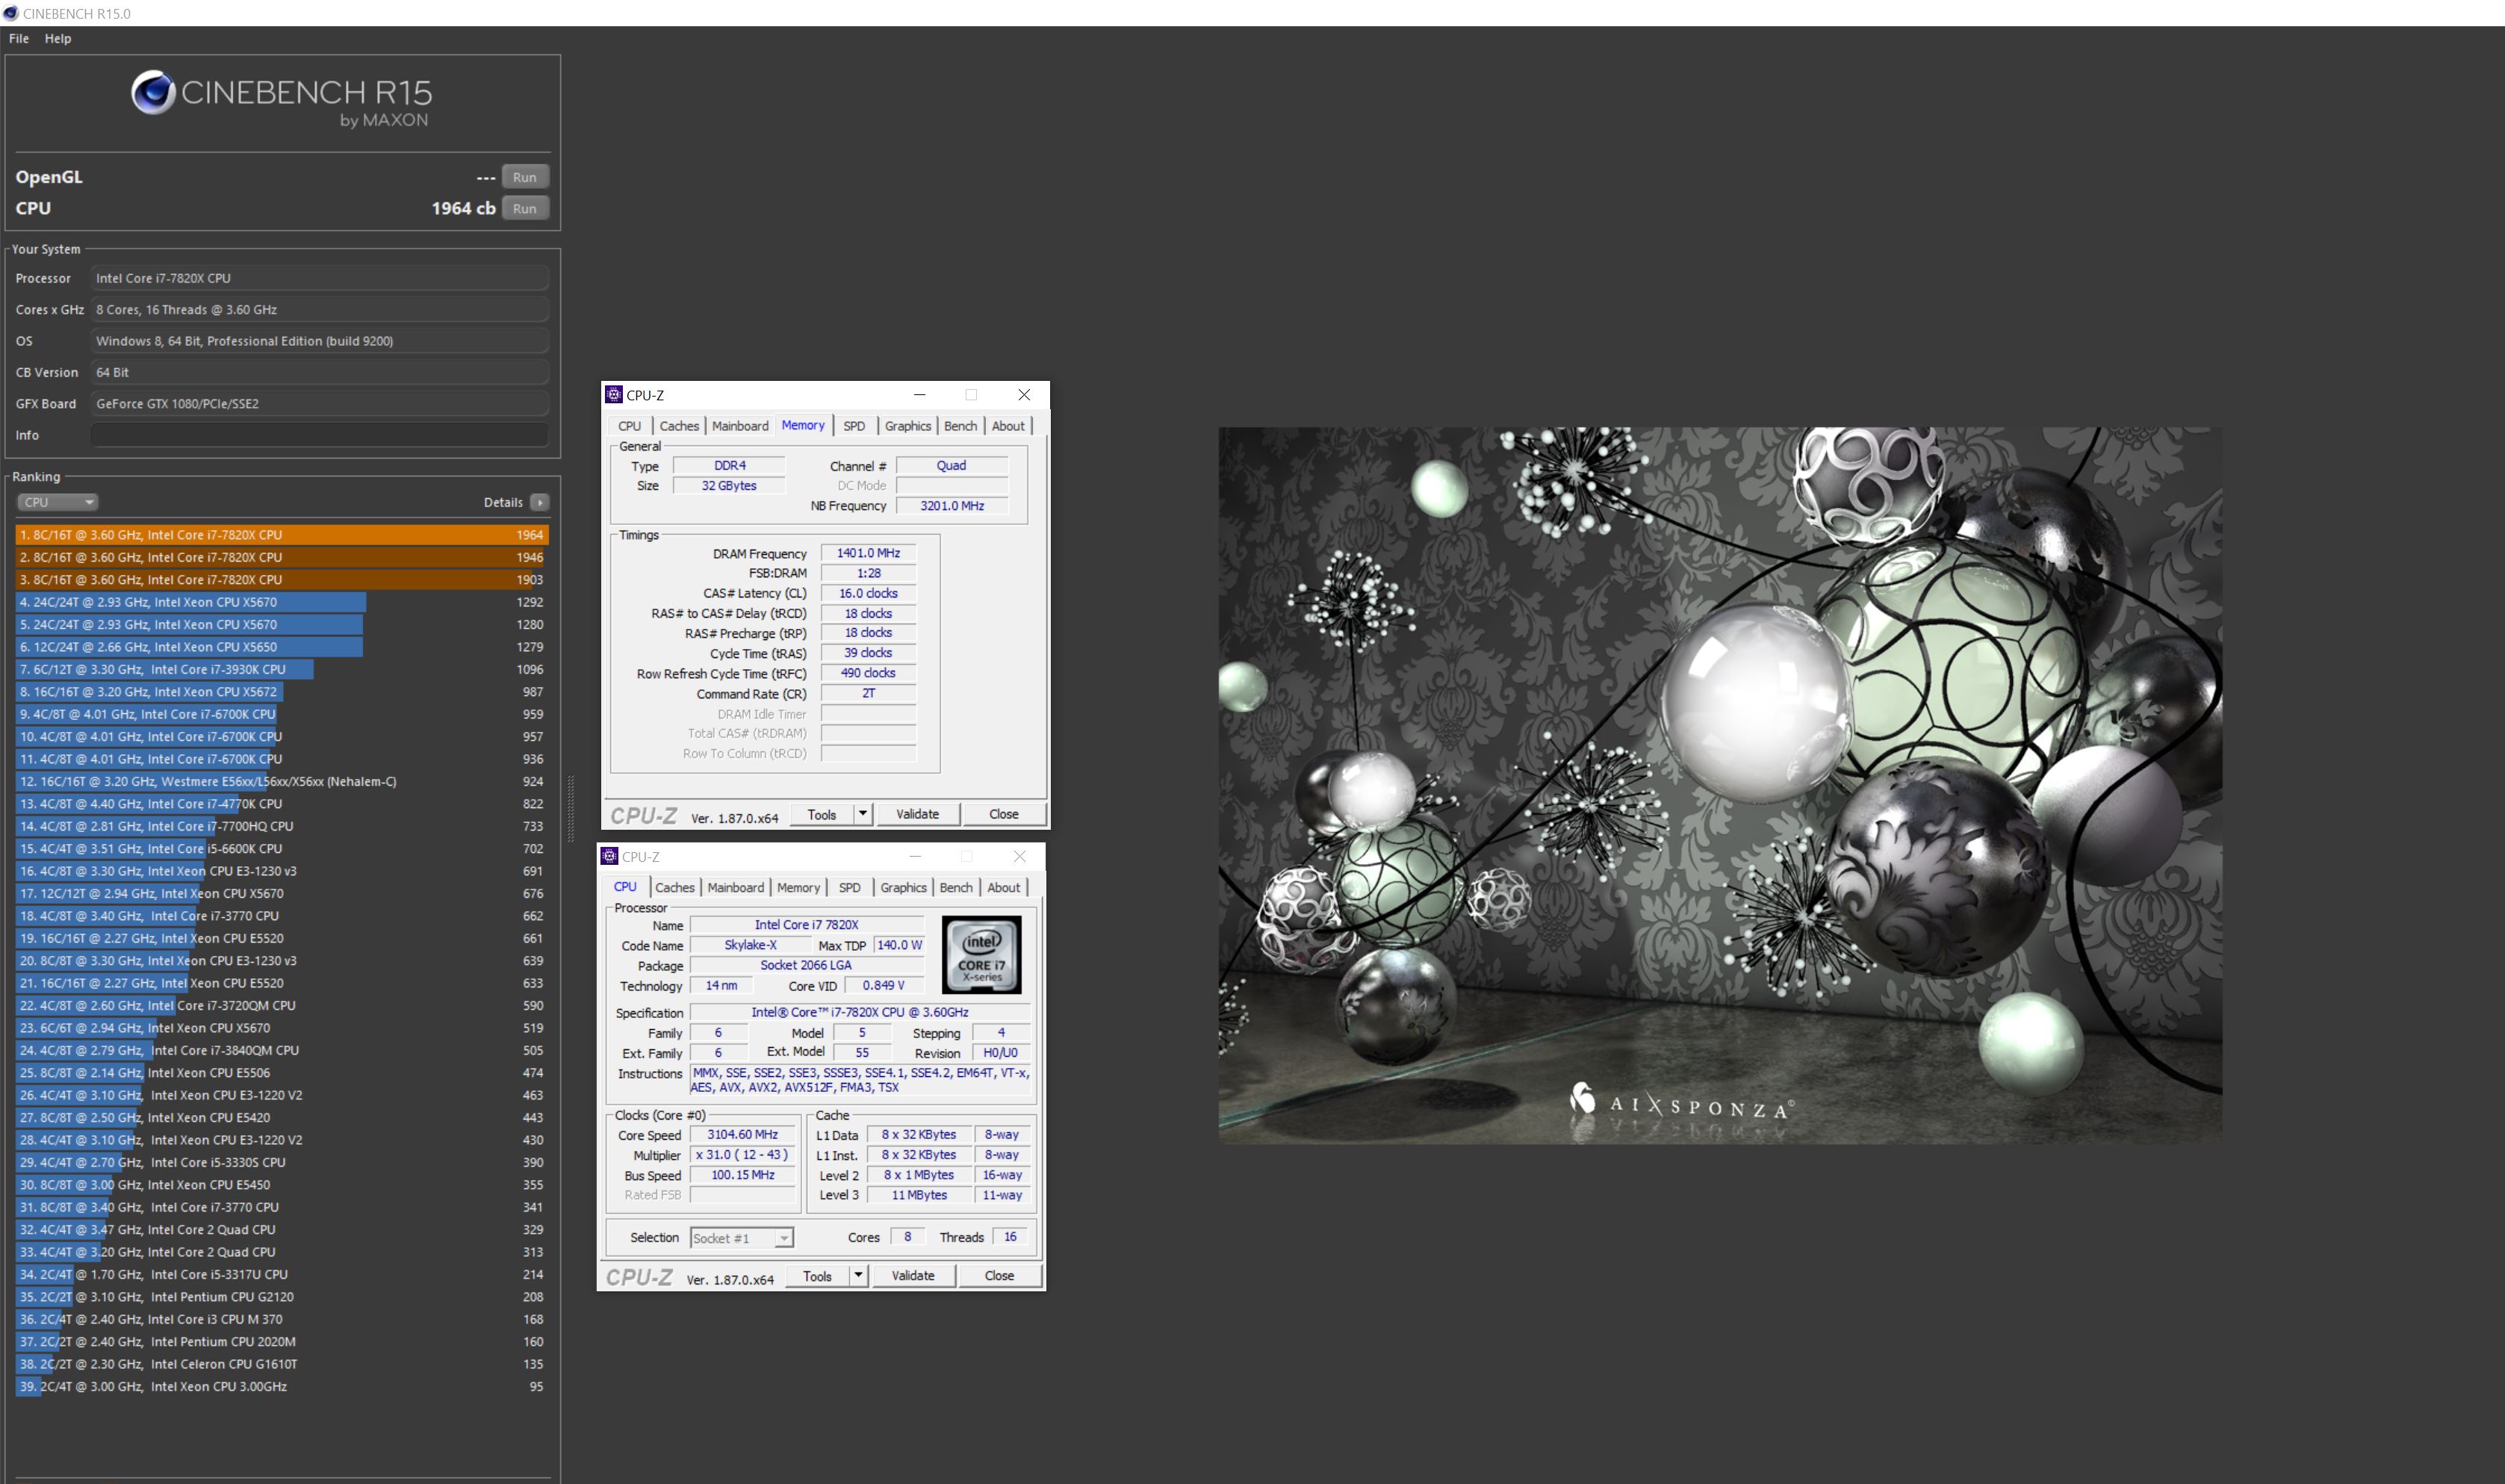The image size is (2505, 1484).
Task: Click the CPU-Z icon in Memory window title bar
Action: point(614,395)
